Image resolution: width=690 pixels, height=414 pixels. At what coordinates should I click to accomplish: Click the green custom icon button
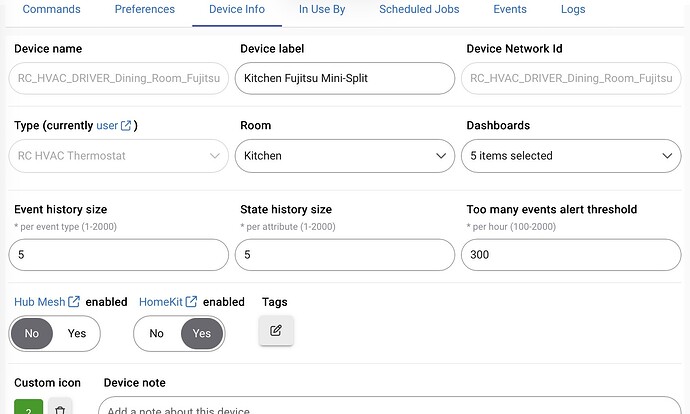click(29, 408)
